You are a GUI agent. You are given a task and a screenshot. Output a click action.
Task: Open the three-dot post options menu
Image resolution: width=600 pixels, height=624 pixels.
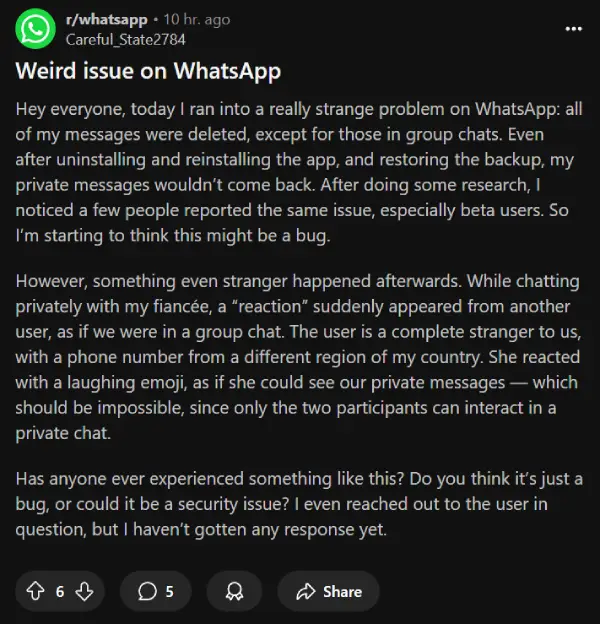pos(573,29)
